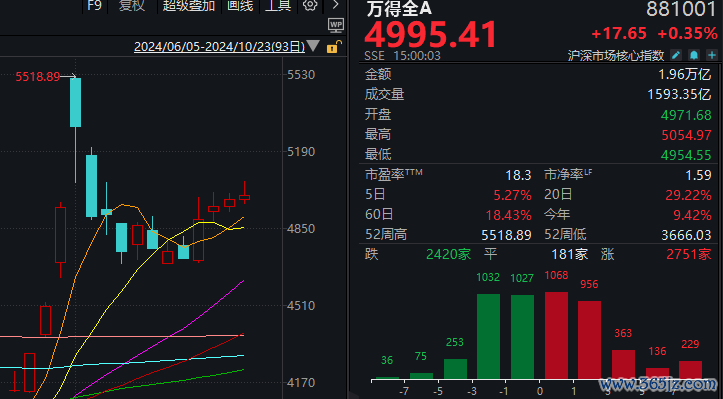Click the percent change +0.35%
The image size is (723, 399).
tap(687, 33)
